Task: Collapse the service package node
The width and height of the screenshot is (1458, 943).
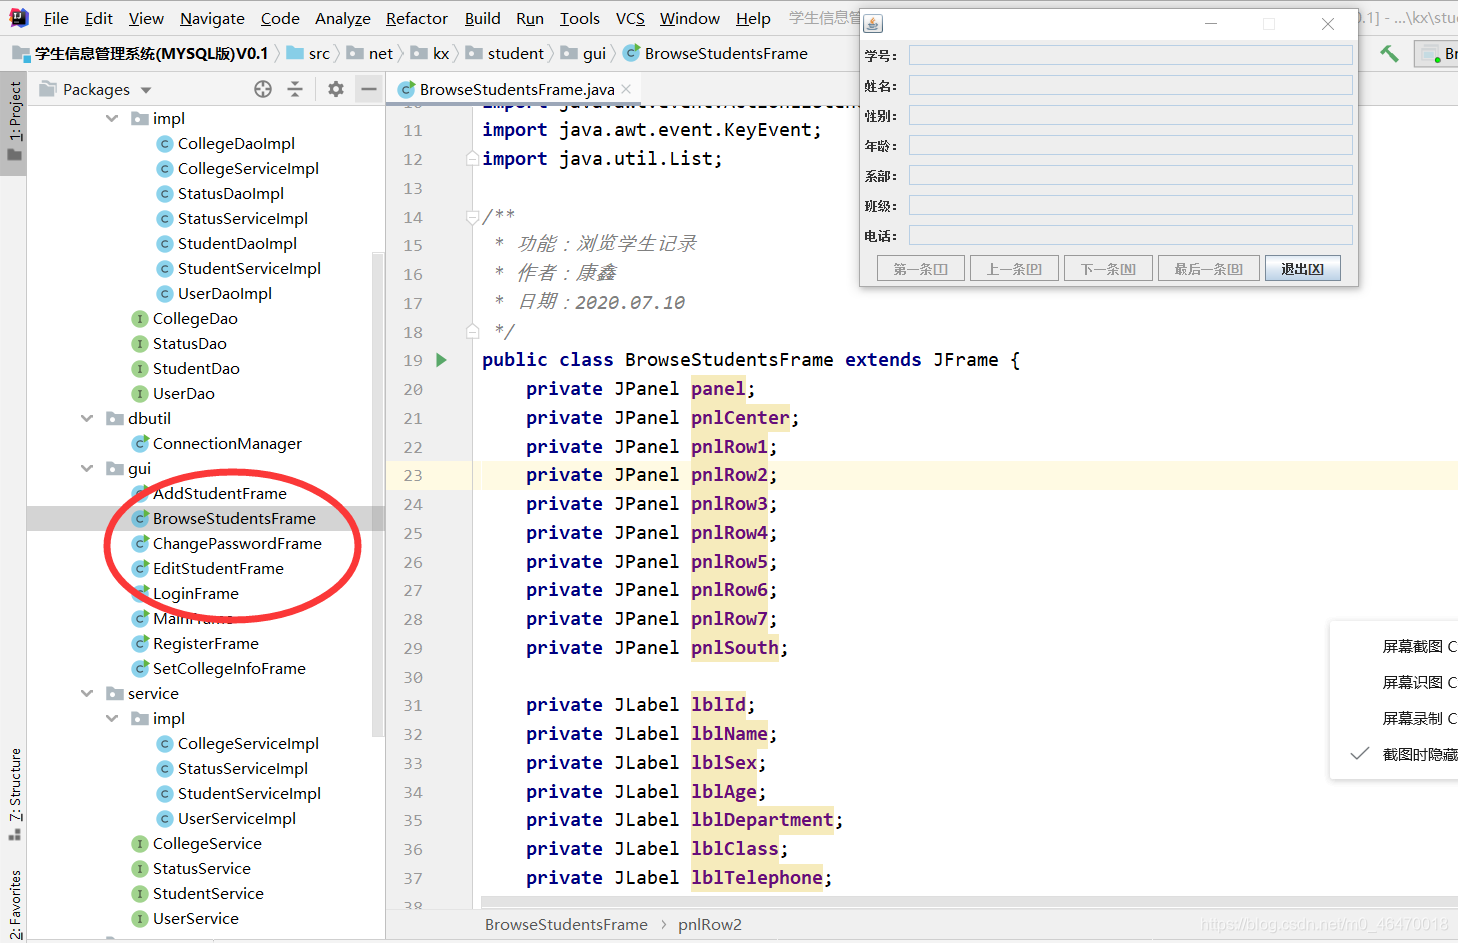Action: 87,693
